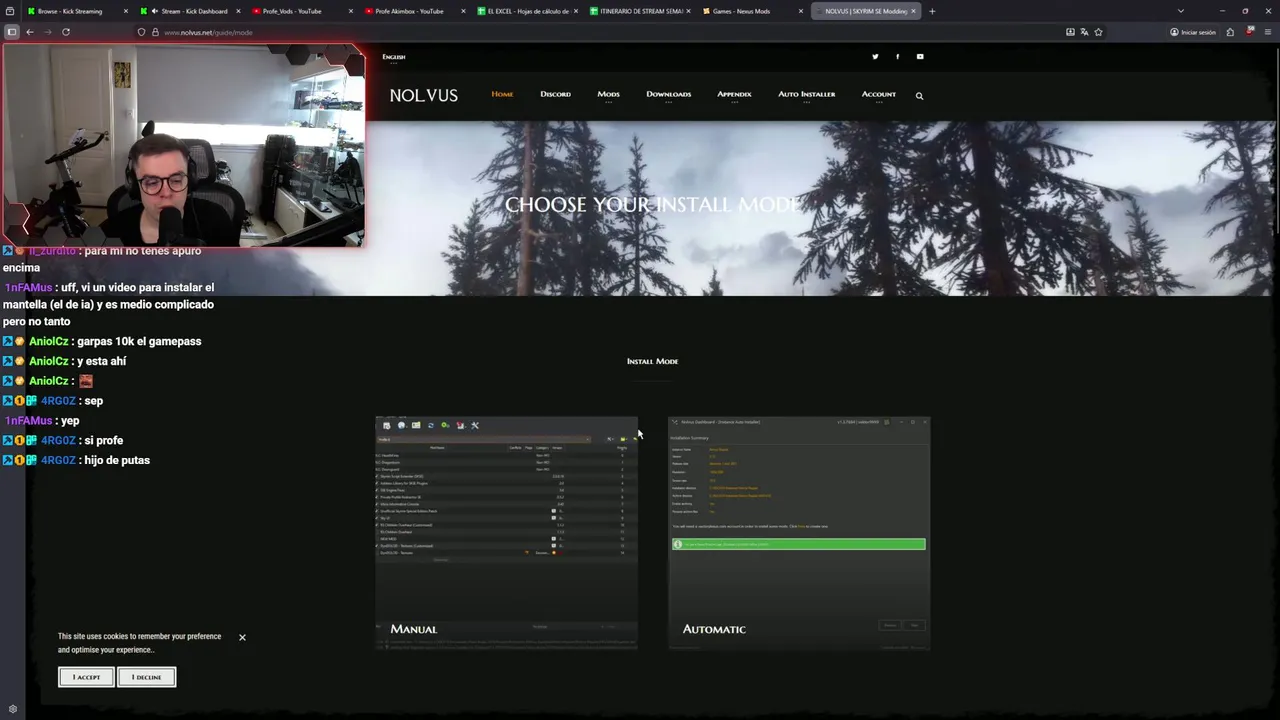The image size is (1280, 720).
Task: Bookmark this page with the star icon
Action: tap(1098, 32)
